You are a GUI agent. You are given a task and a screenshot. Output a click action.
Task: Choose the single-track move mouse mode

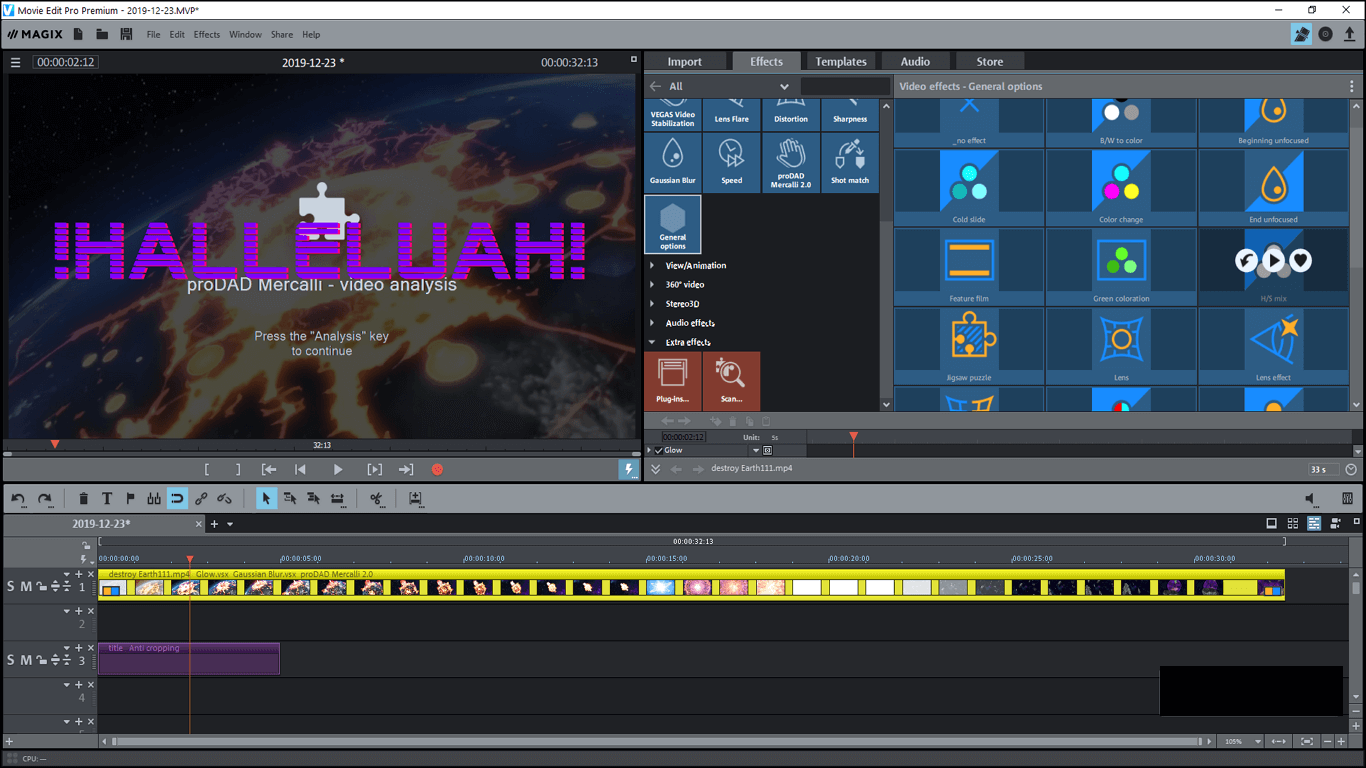[x=290, y=498]
